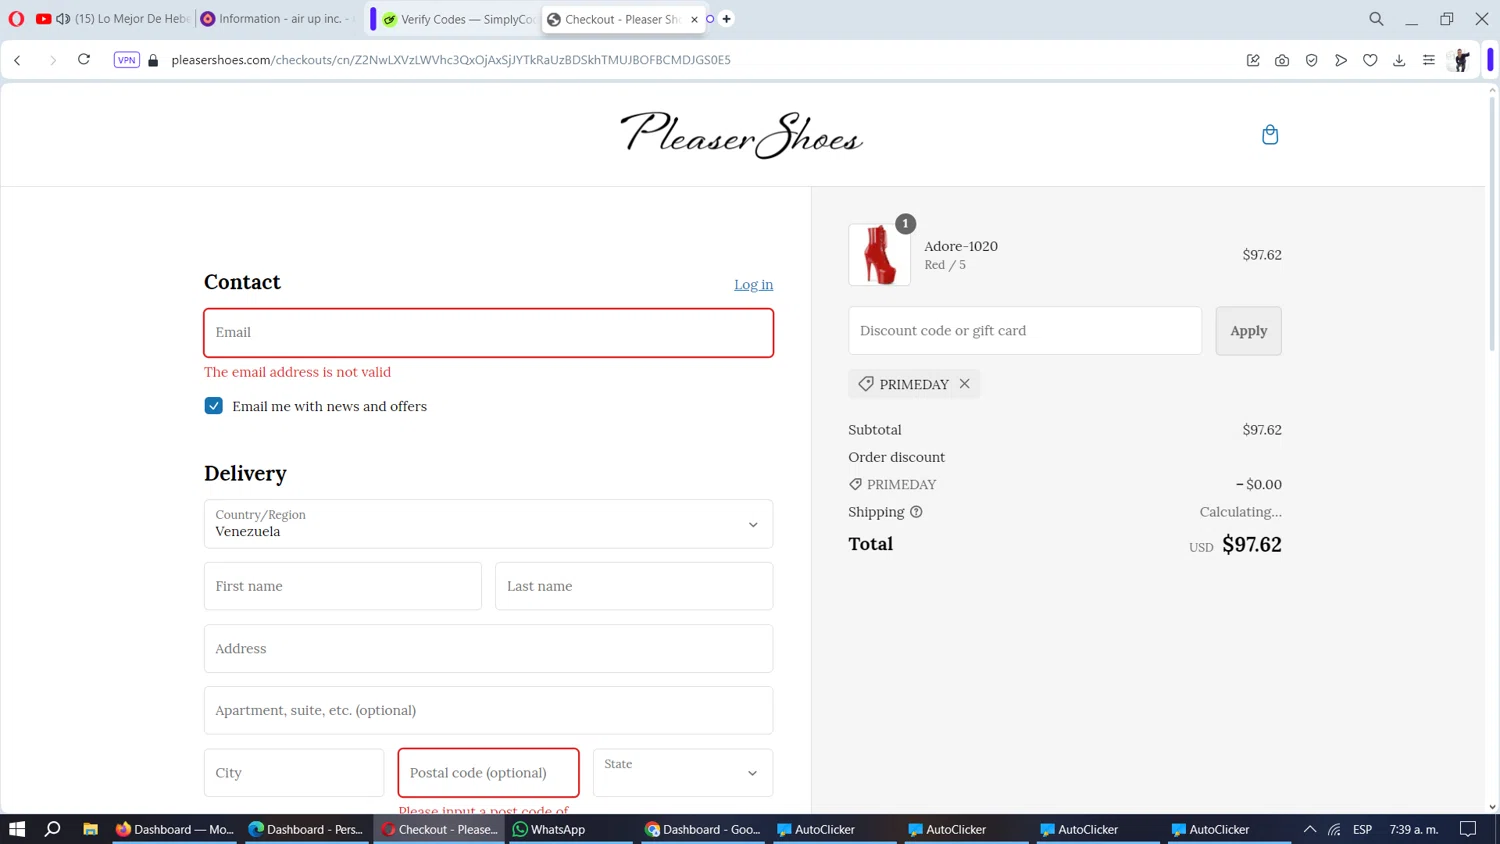
Task: Click the Adore-1020 product name
Action: point(961,246)
